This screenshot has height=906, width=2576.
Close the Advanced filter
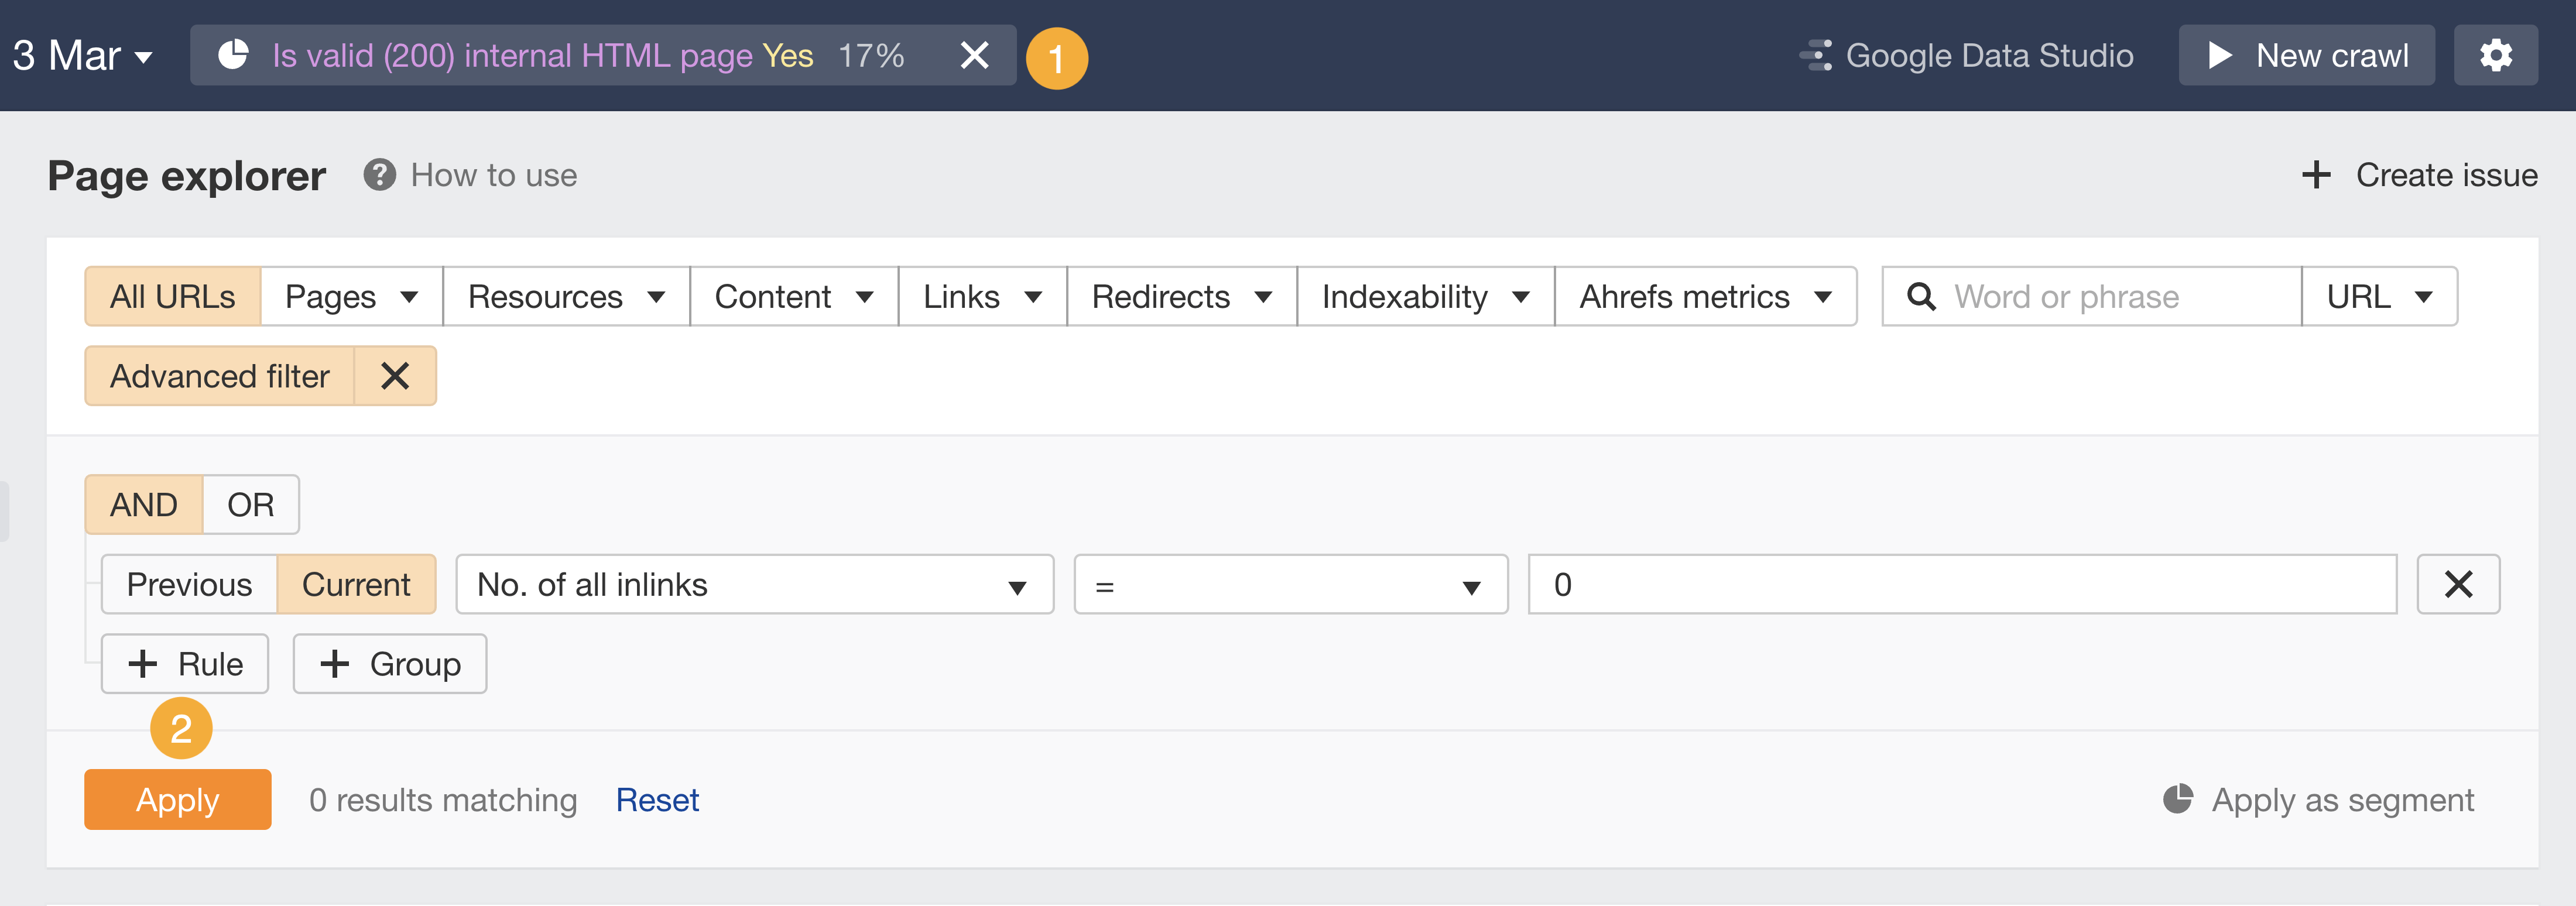click(x=395, y=376)
